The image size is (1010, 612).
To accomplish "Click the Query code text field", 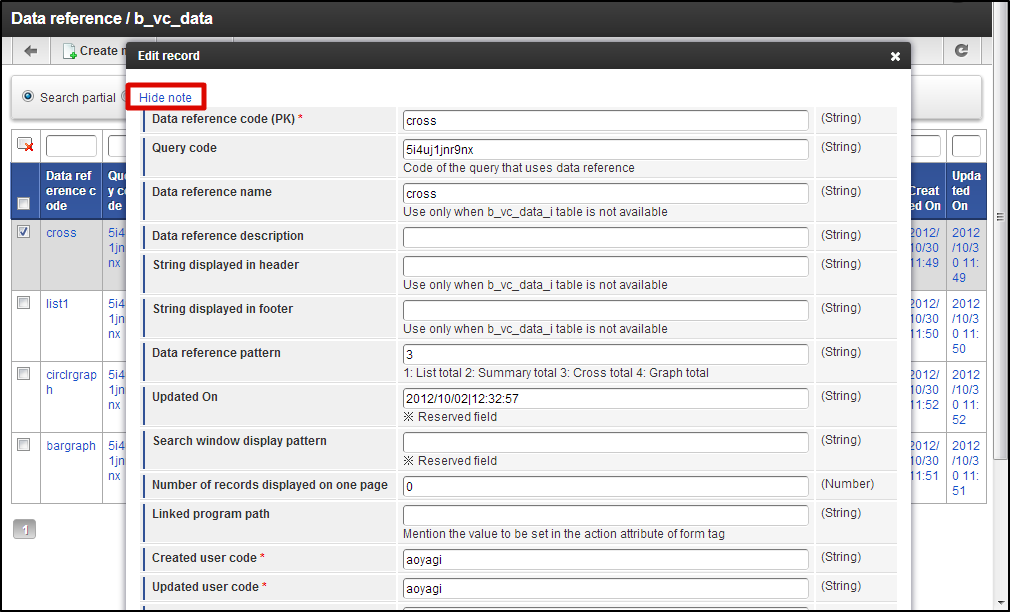I will pos(605,149).
